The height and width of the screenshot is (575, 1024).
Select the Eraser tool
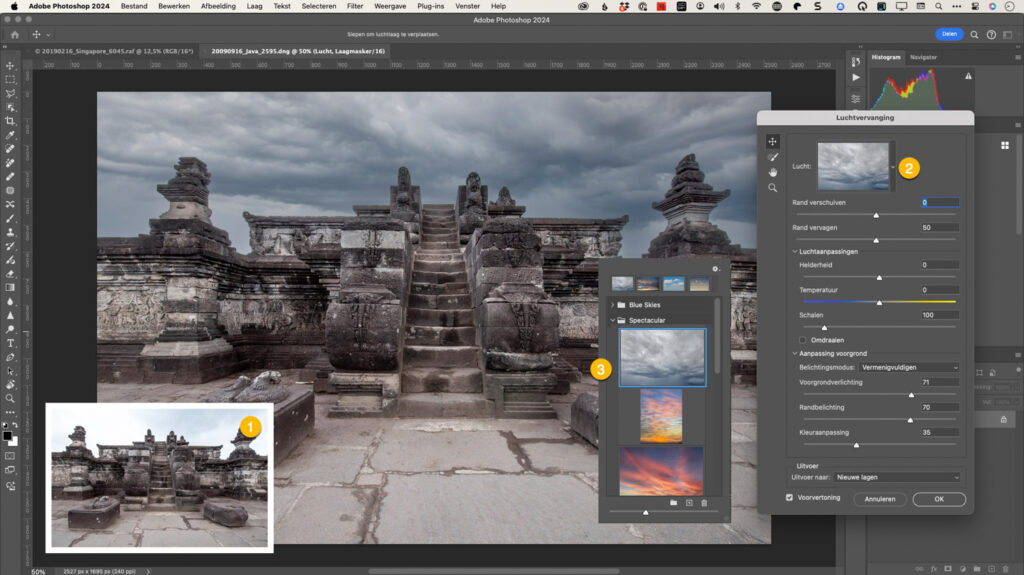tap(10, 274)
